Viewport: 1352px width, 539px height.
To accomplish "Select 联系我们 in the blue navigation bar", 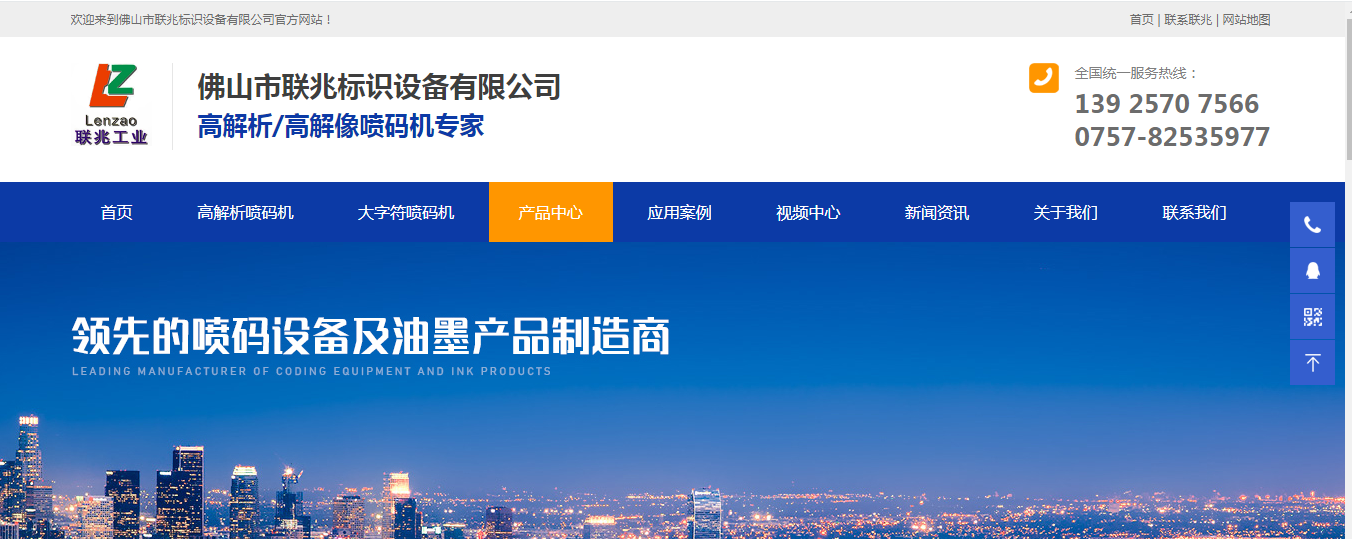I will (x=1194, y=212).
